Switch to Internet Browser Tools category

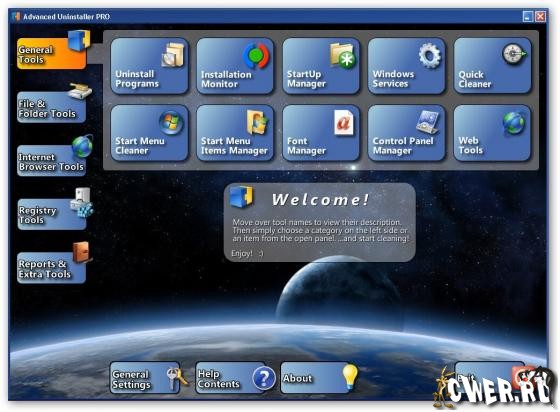[51, 161]
